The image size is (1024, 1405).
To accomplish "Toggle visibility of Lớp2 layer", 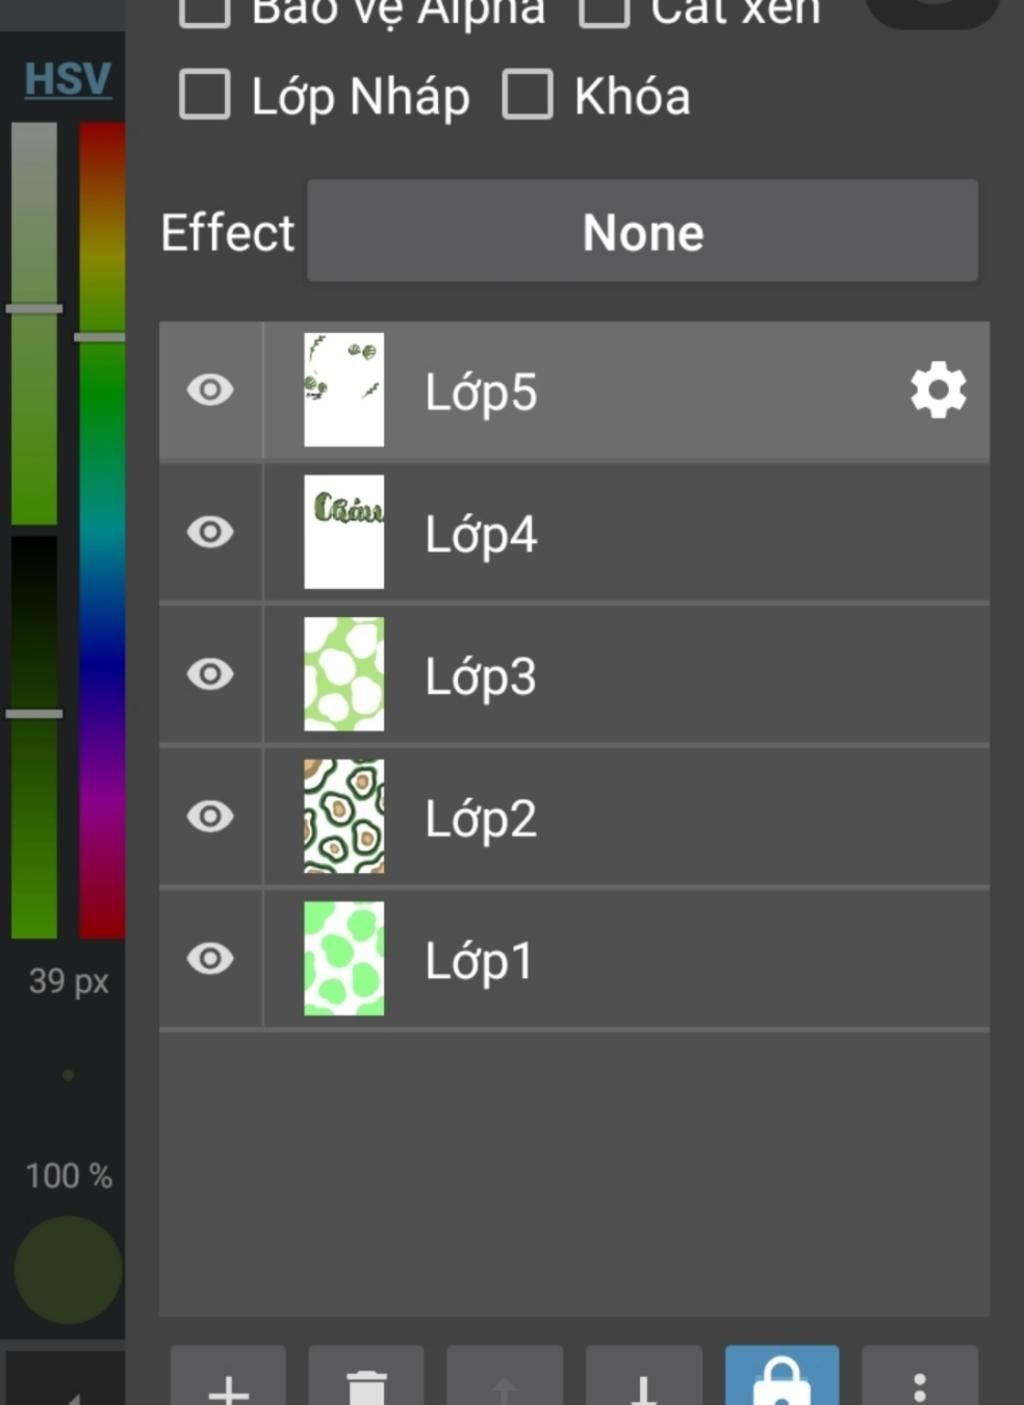I will coord(210,816).
